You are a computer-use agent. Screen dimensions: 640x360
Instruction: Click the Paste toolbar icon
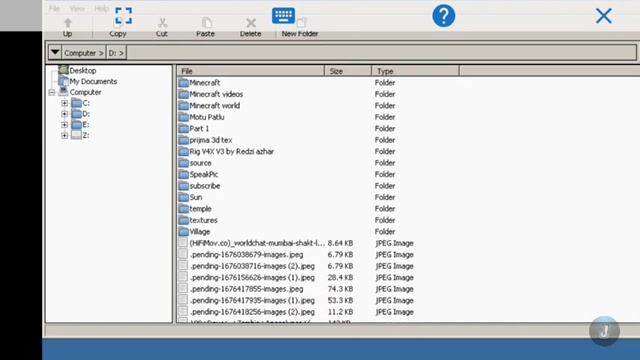pos(207,22)
